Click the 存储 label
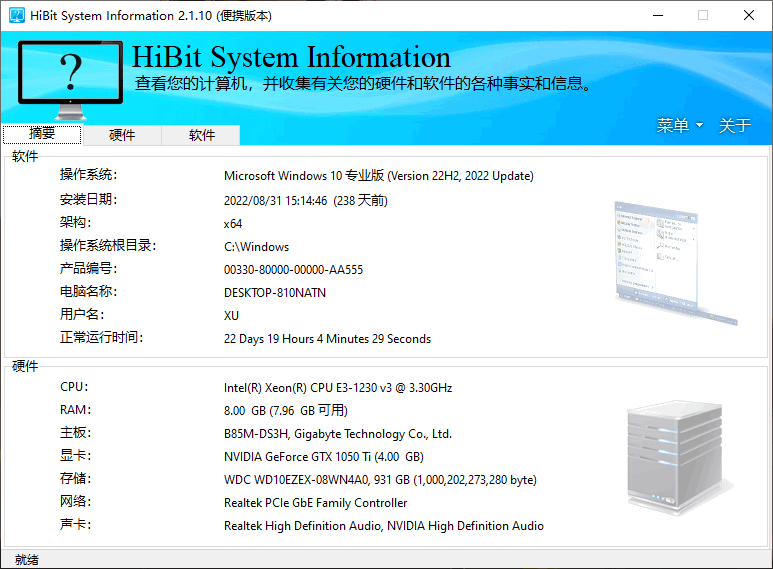This screenshot has width=773, height=569. pyautogui.click(x=75, y=478)
